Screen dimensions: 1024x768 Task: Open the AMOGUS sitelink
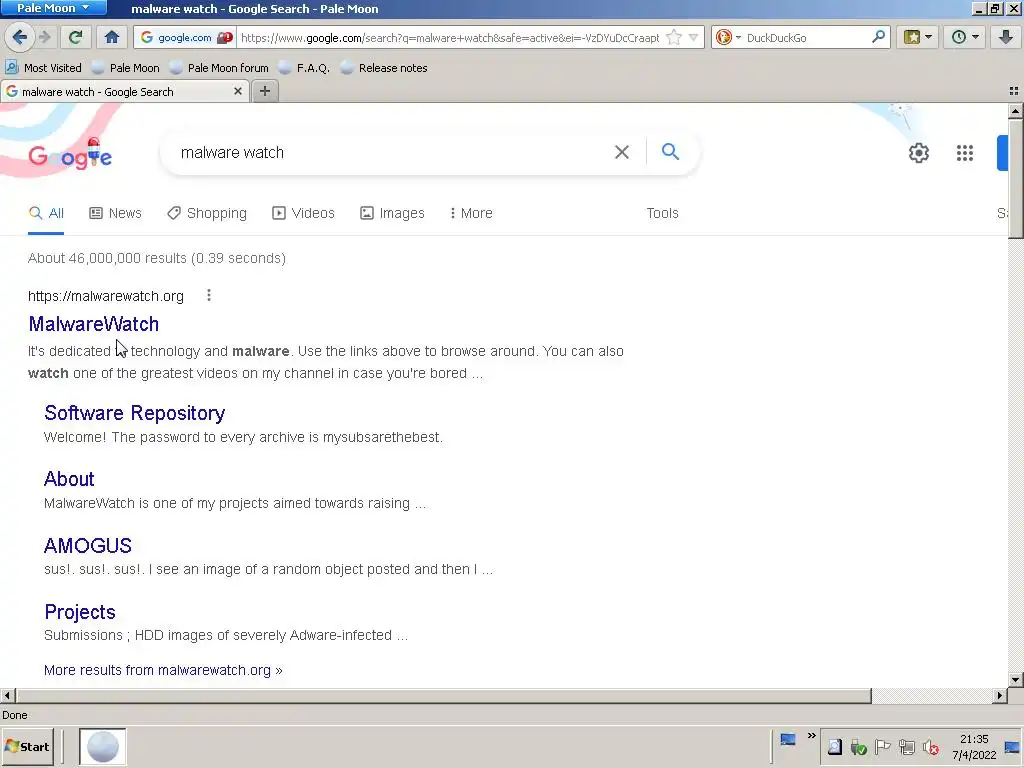[x=88, y=545]
